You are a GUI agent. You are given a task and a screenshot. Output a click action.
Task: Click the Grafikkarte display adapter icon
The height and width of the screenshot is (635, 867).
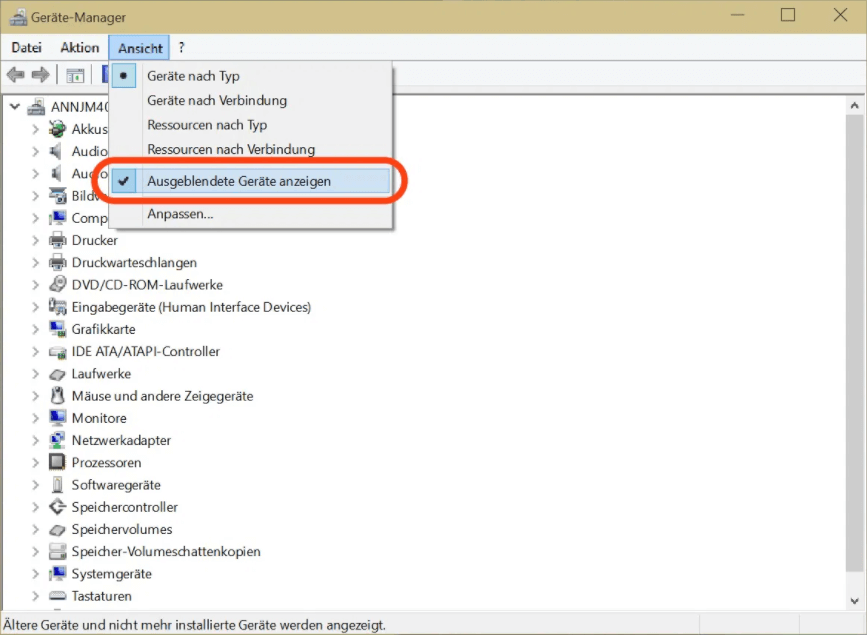59,329
